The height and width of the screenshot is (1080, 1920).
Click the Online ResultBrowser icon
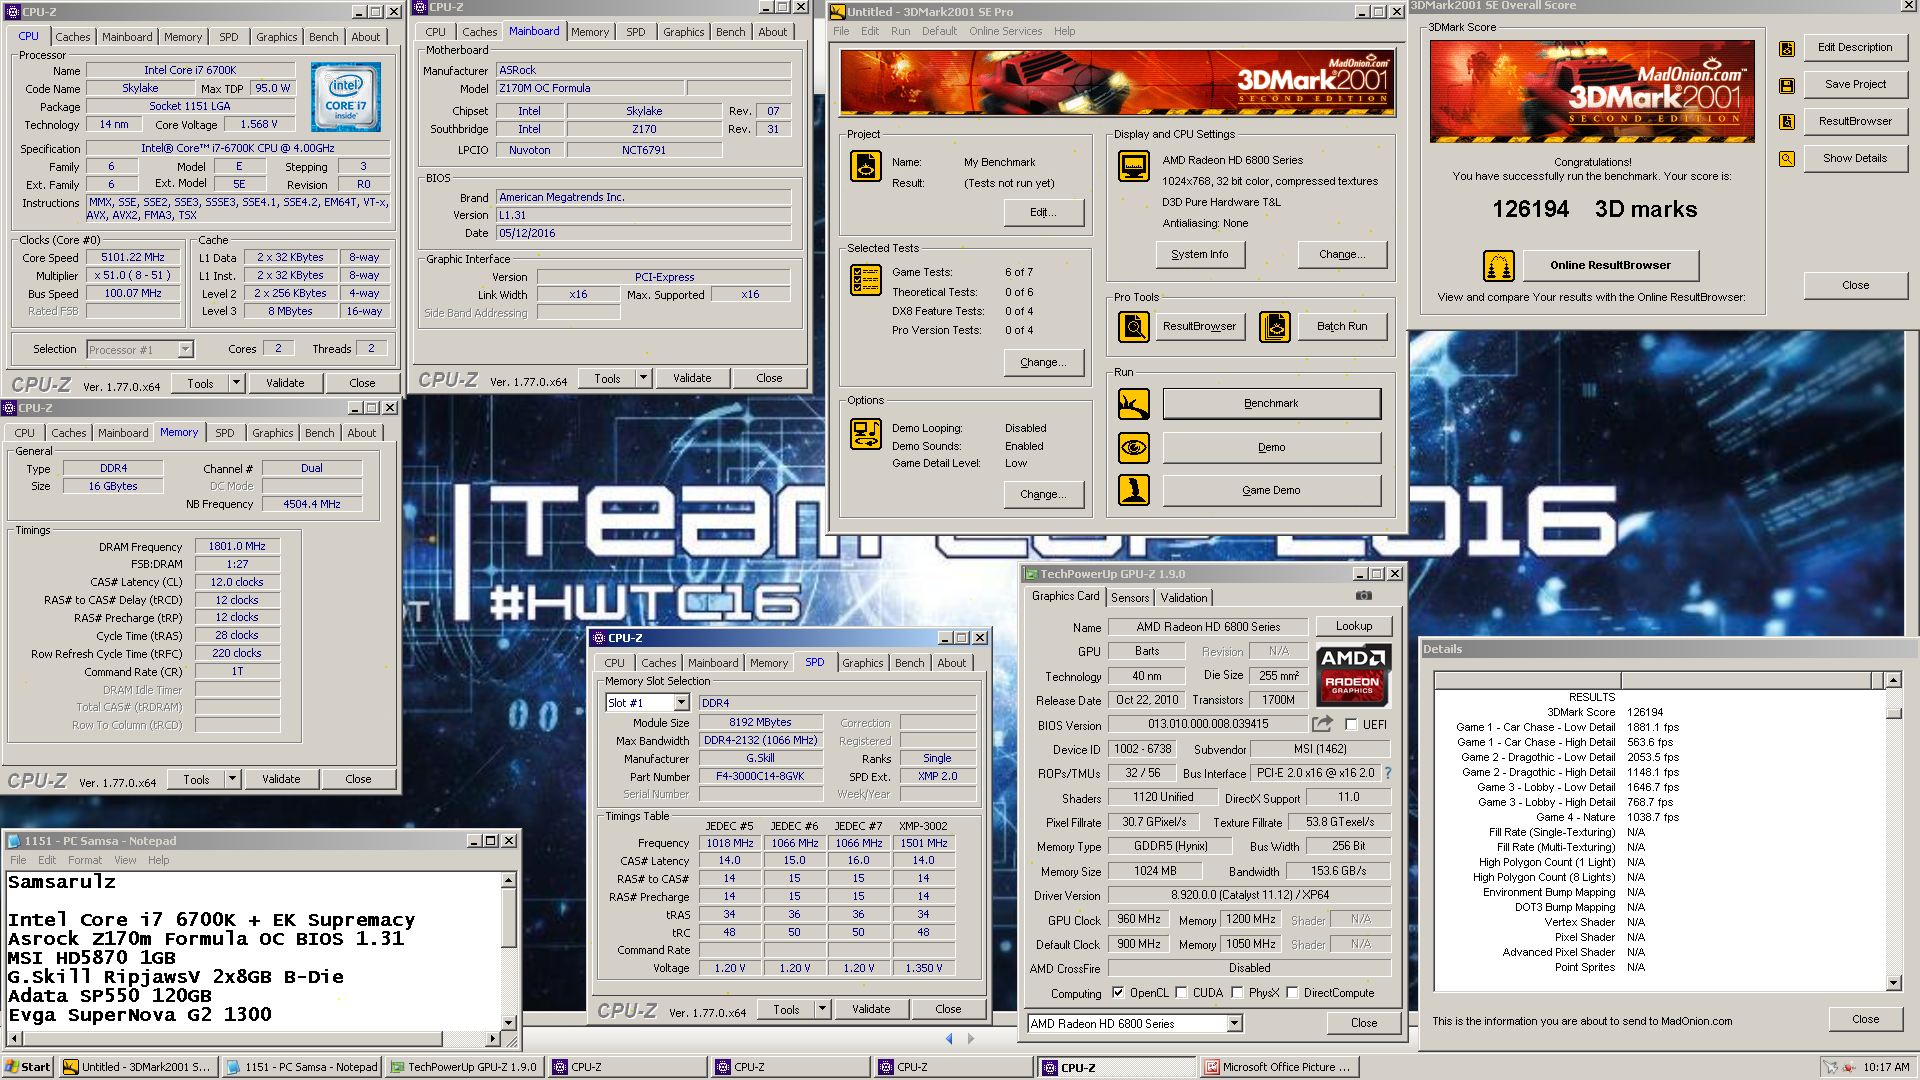pos(1498,266)
